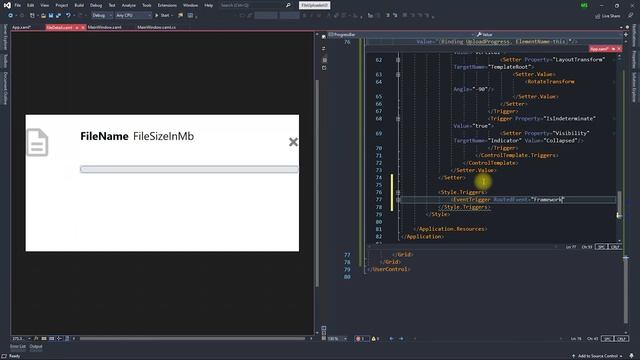Click the notifications bell icon
The width and height of the screenshot is (640, 360).
pyautogui.click(x=632, y=356)
